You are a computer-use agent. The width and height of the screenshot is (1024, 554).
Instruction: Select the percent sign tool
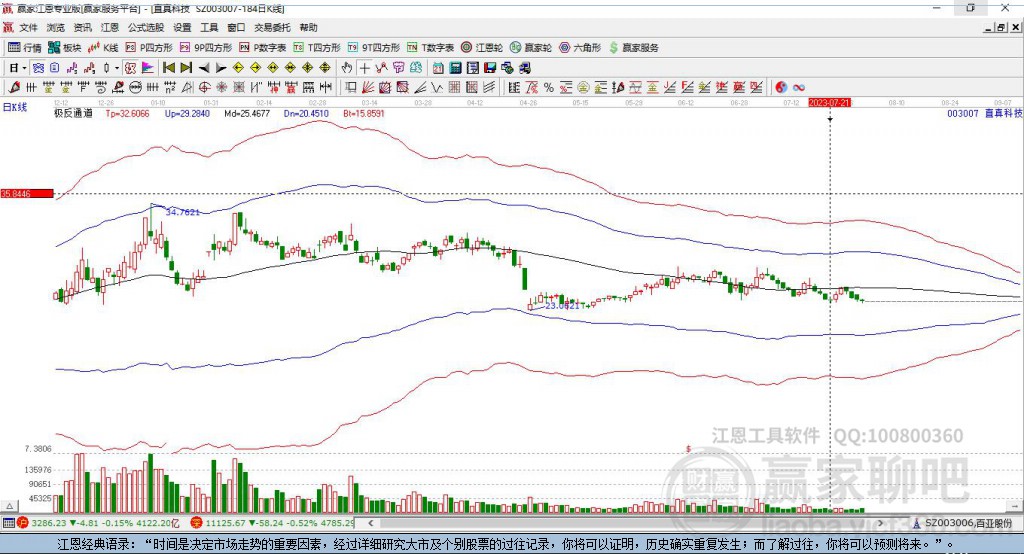549,87
